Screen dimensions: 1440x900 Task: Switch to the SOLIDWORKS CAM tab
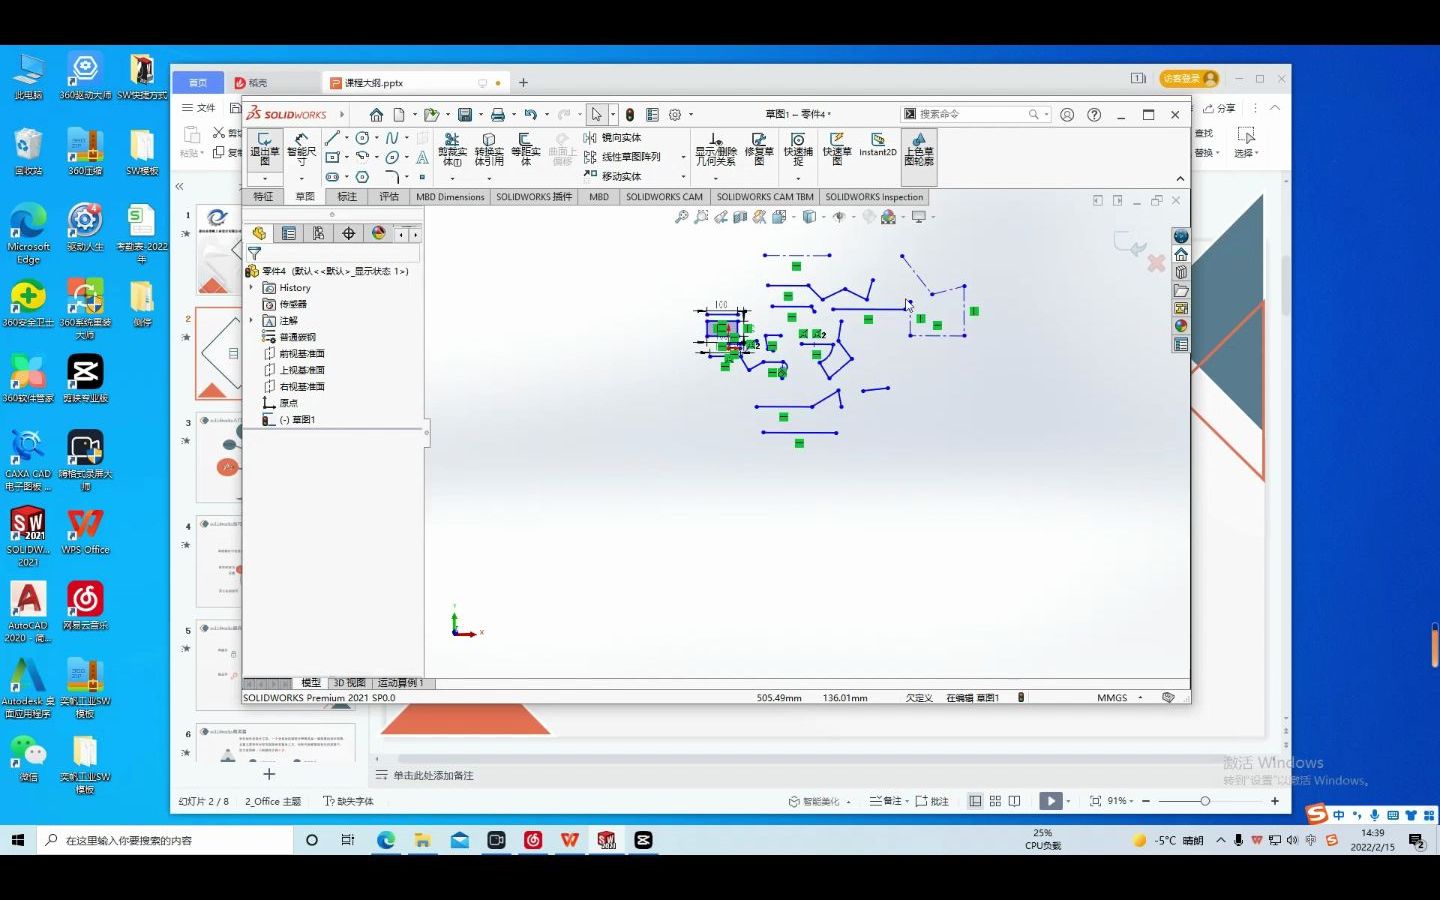click(x=663, y=197)
